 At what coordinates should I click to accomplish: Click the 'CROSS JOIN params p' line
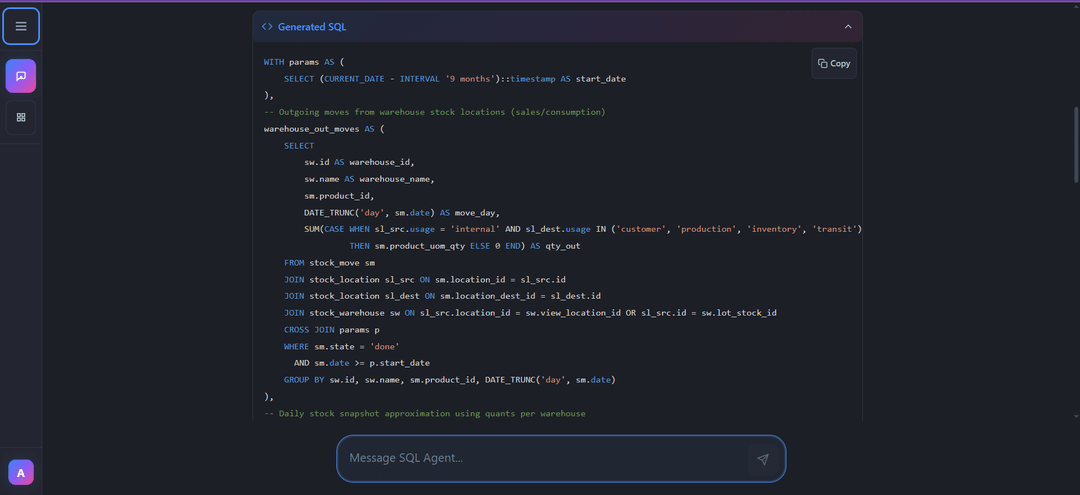(331, 330)
